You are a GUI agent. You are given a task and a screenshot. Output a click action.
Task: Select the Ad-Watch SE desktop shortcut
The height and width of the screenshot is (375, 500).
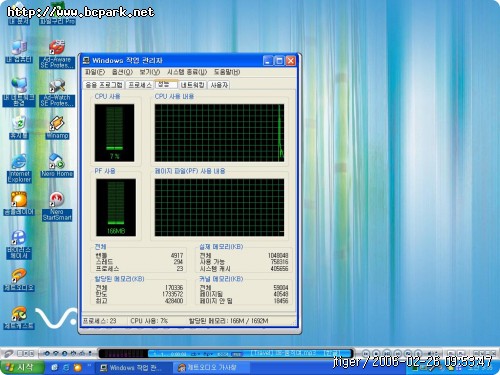coord(57,92)
